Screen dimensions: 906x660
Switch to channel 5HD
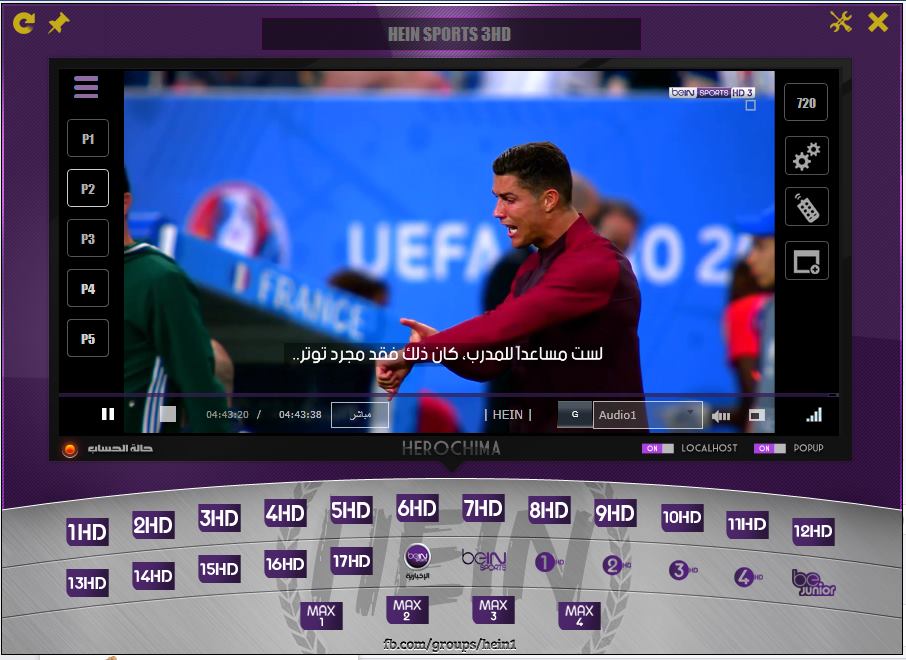(x=351, y=510)
